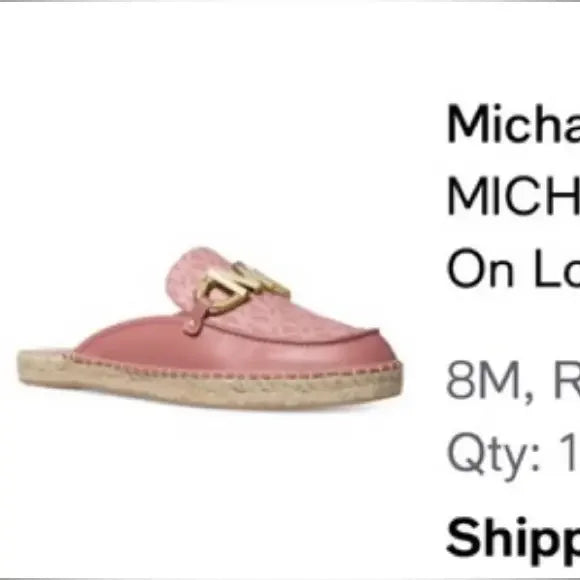This screenshot has width=580, height=580.
Task: Click the small pink leather tab with stud
Action: click(x=195, y=321)
